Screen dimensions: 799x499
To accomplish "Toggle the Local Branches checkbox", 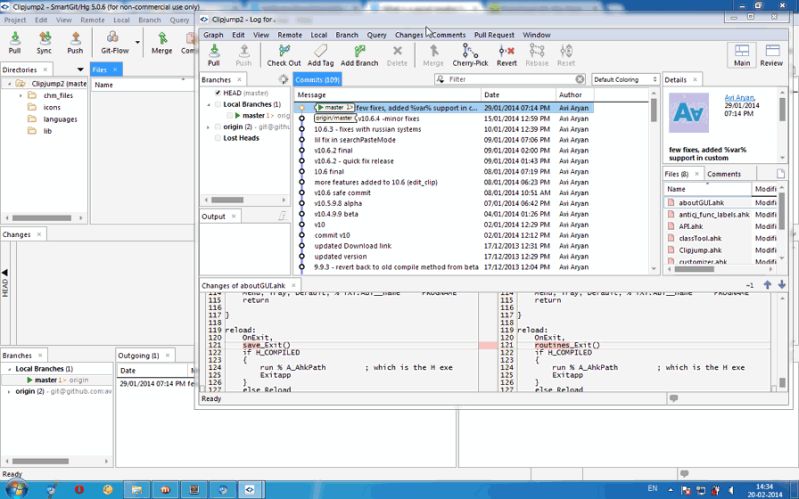I will point(218,104).
